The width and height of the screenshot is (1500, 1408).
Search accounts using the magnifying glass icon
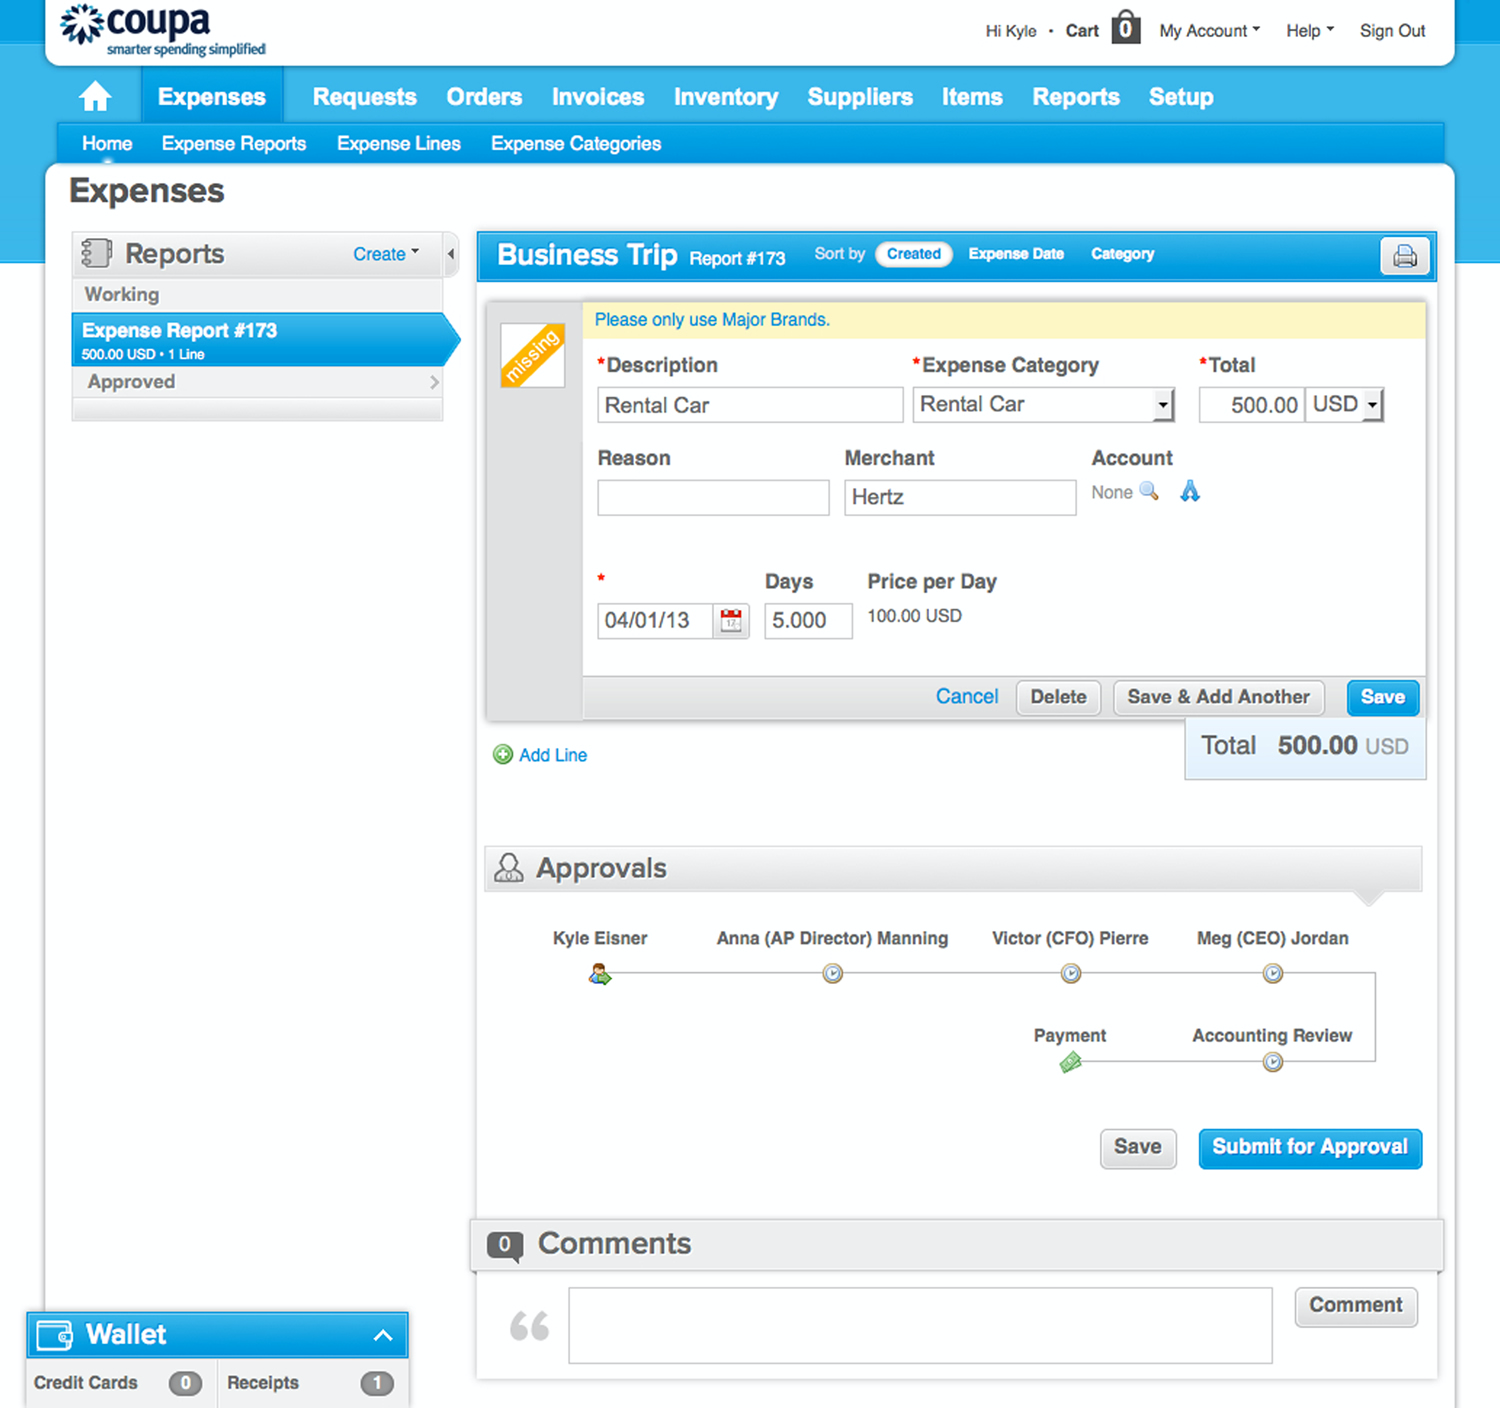pyautogui.click(x=1148, y=491)
